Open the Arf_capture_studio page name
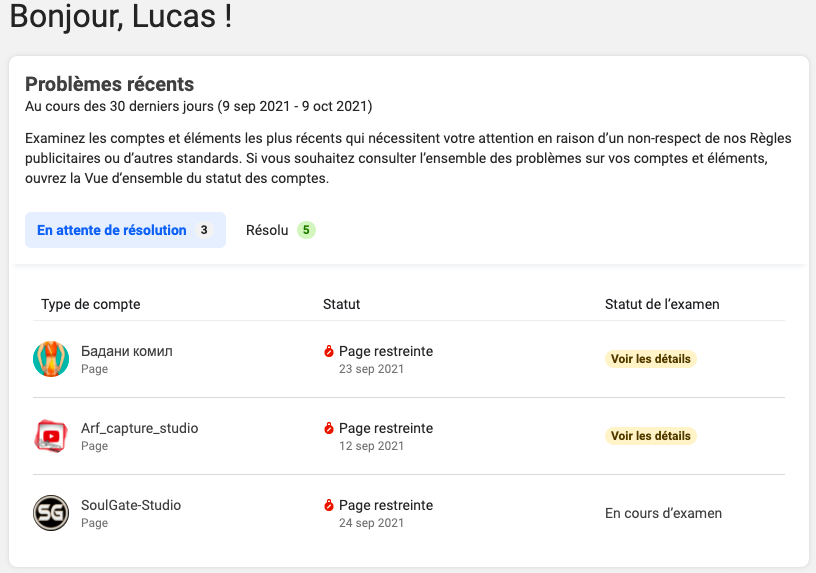The height and width of the screenshot is (573, 816). (139, 428)
